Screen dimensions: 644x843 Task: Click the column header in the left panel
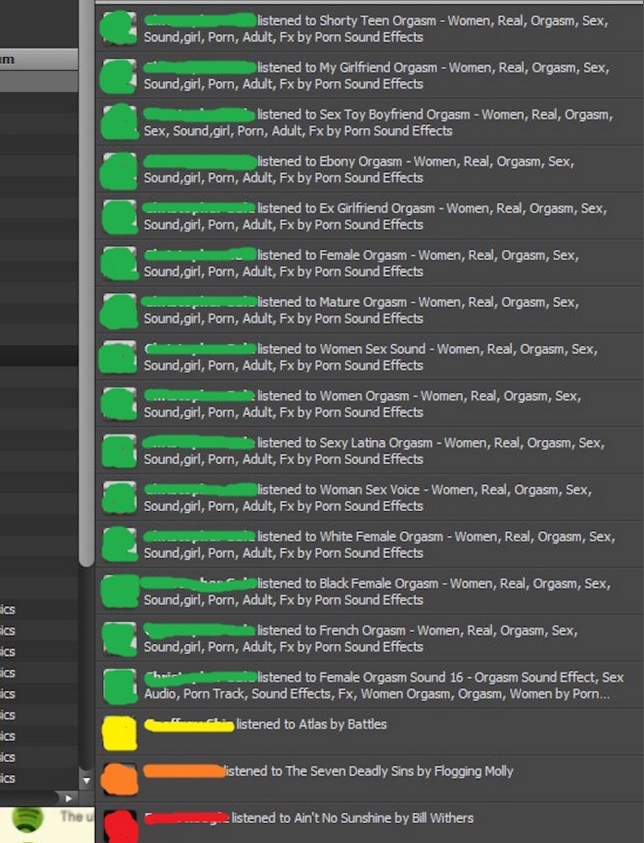click(x=38, y=59)
